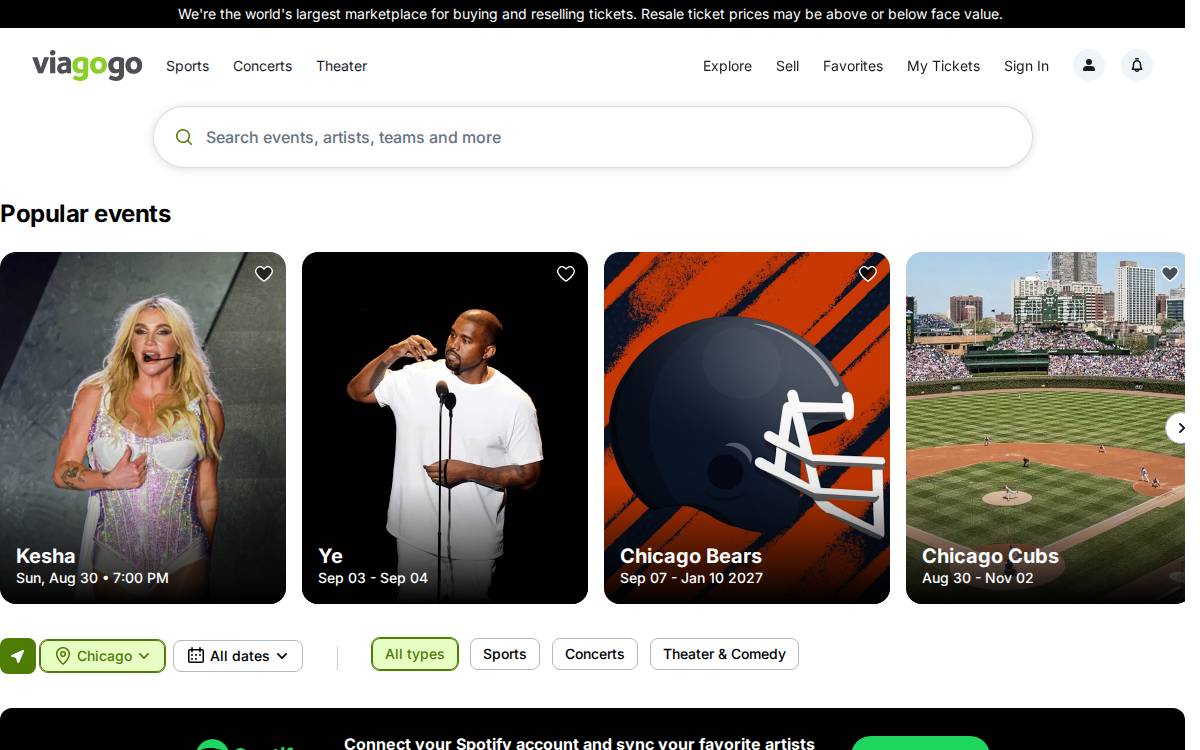The width and height of the screenshot is (1200, 750).
Task: Open the Chicago Bears event card
Action: (x=747, y=428)
